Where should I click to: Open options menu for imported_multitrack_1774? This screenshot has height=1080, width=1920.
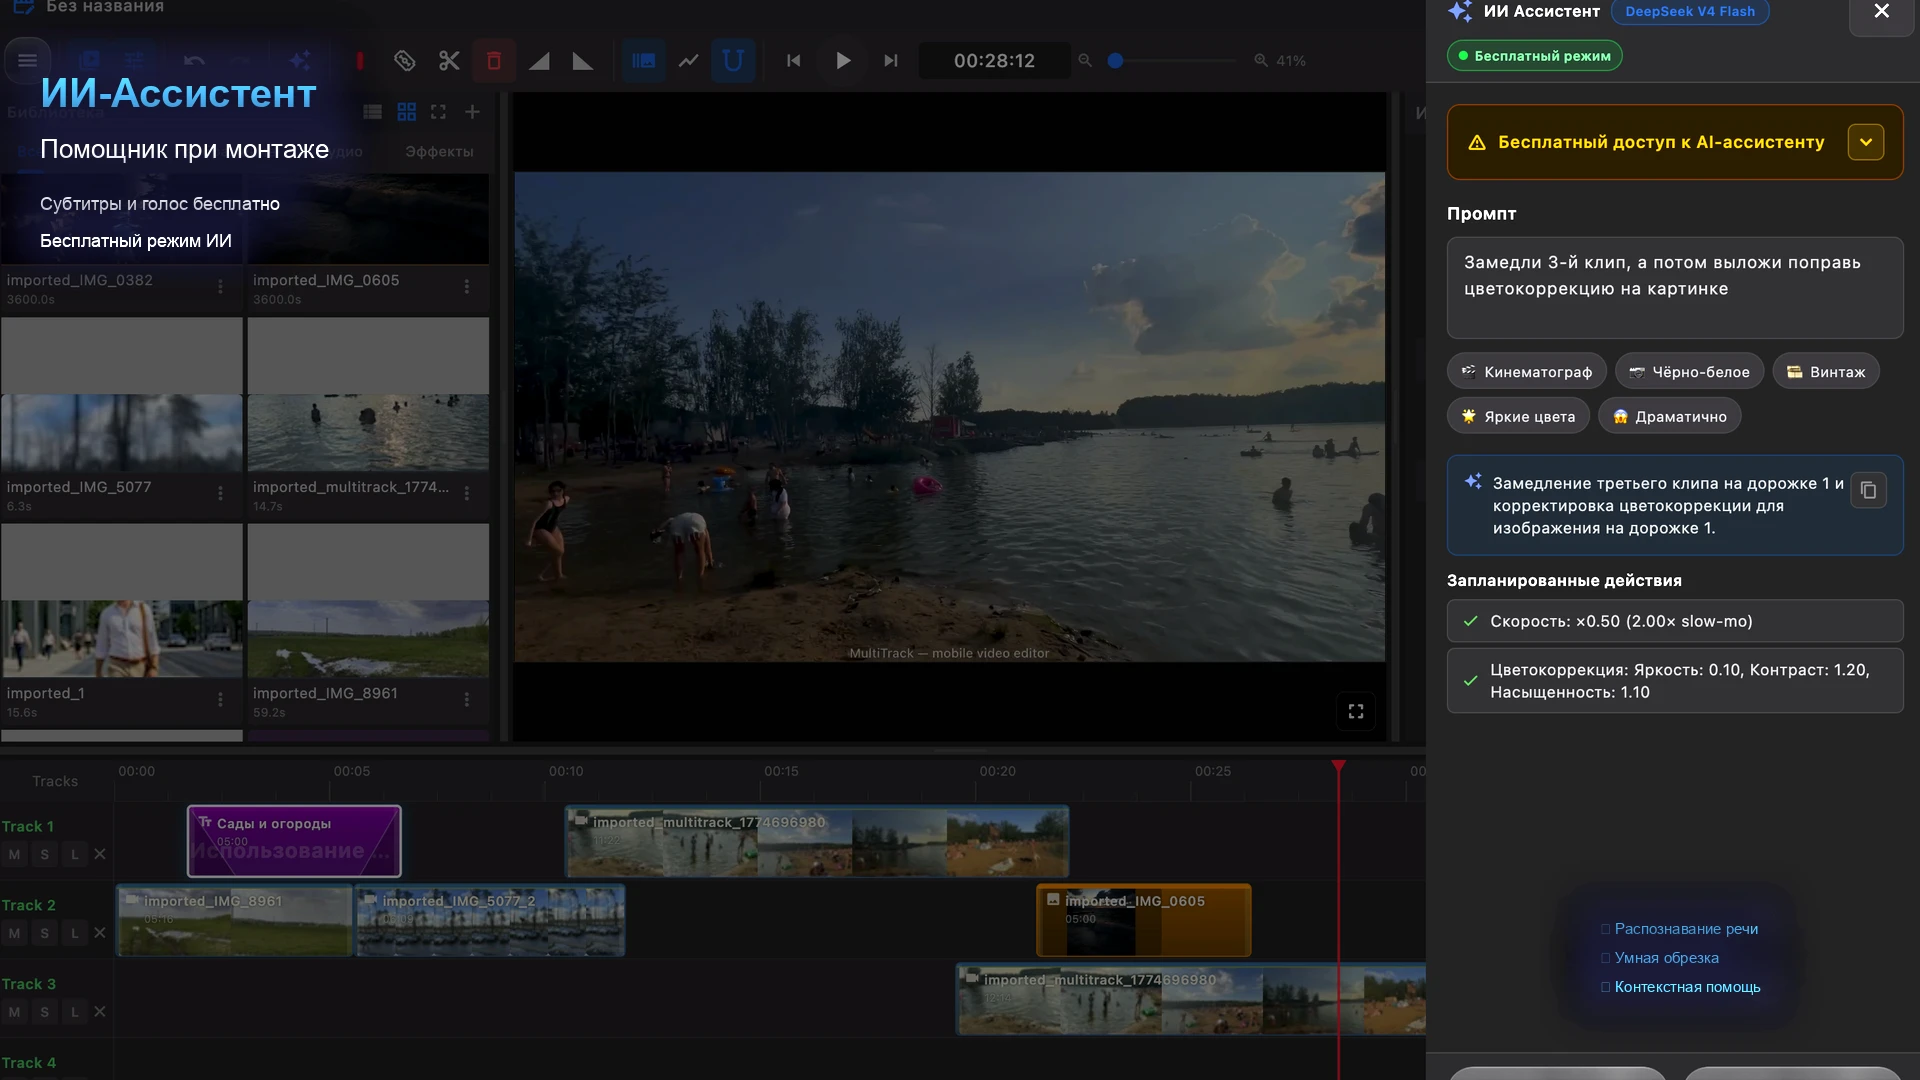466,494
